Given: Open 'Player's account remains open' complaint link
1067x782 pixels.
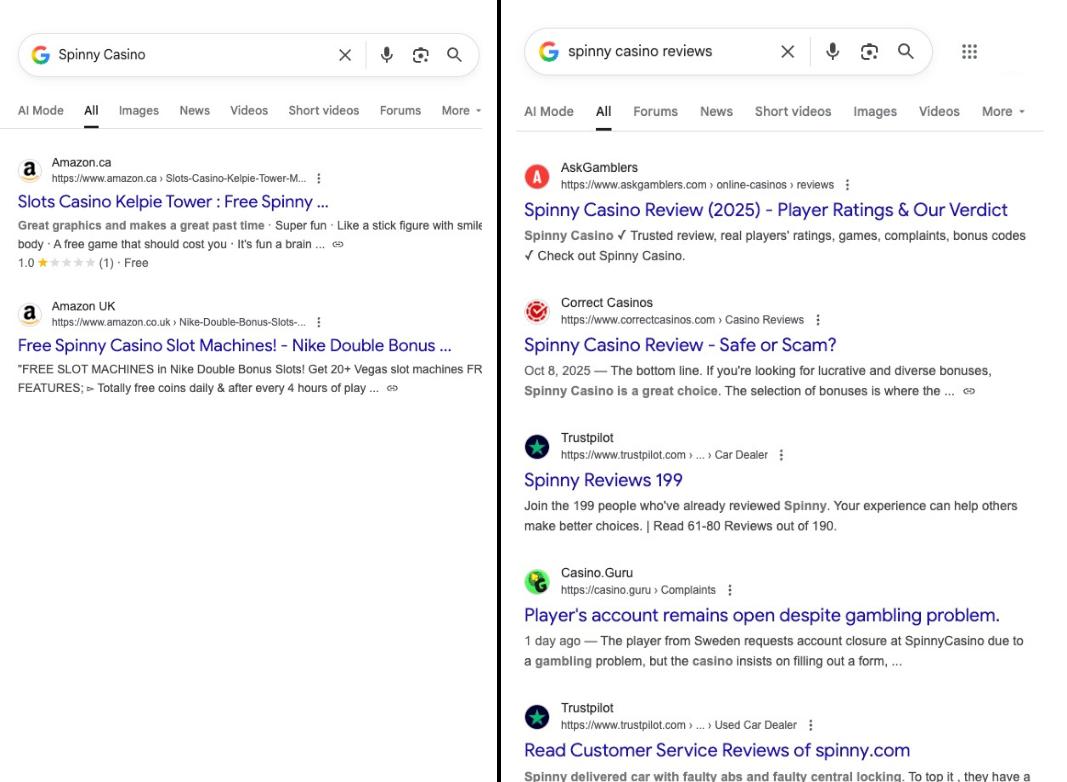Looking at the screenshot, I should point(761,615).
